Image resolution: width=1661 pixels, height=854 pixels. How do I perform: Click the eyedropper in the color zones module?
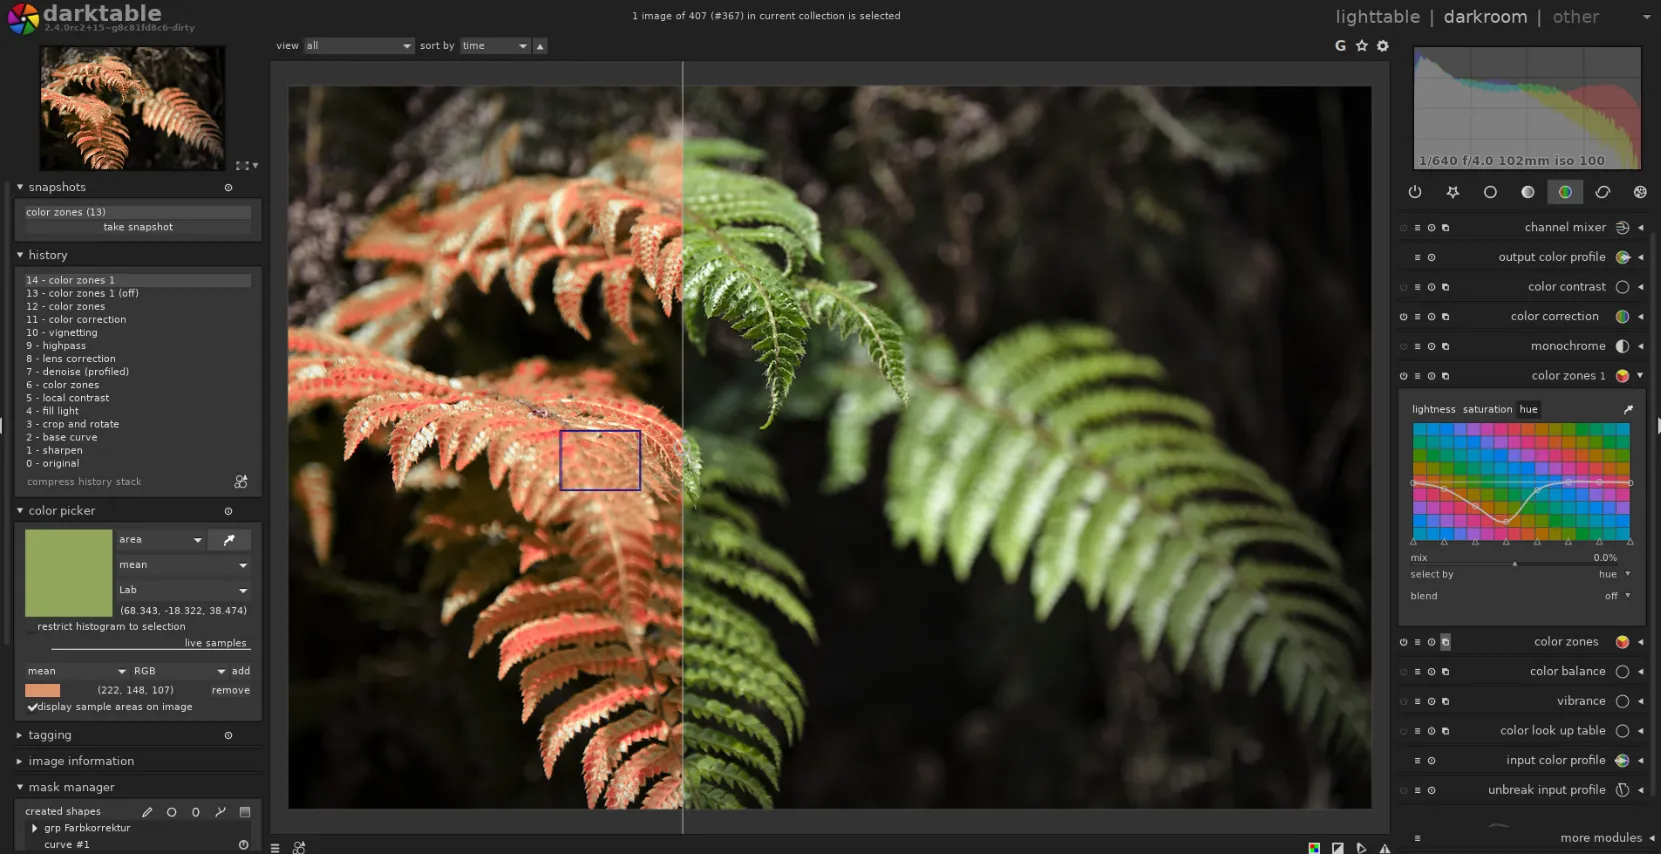(1627, 410)
